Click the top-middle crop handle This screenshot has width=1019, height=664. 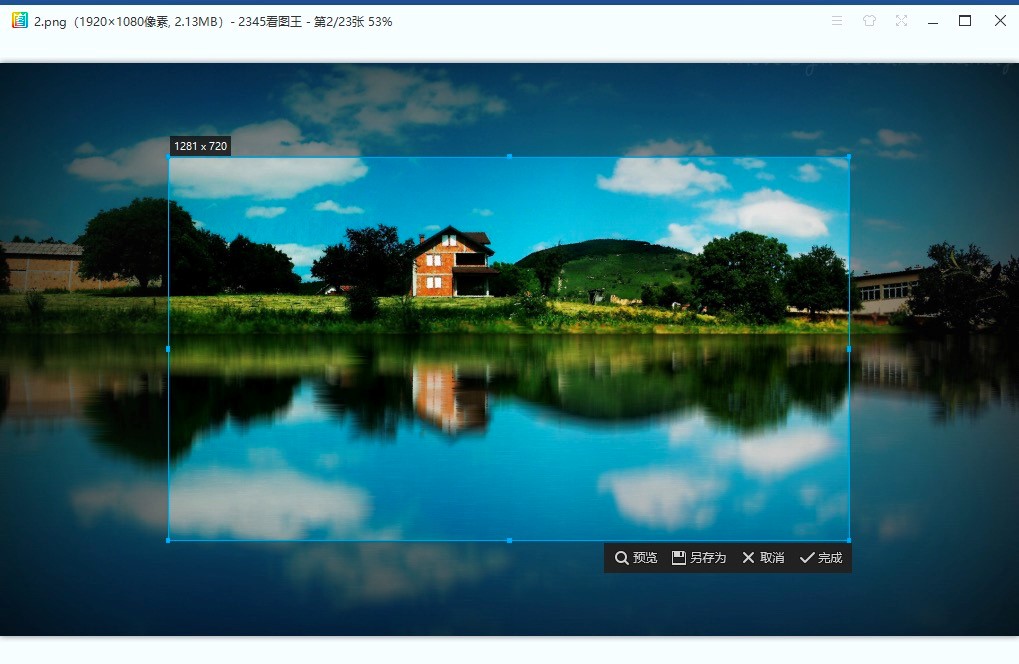tap(510, 157)
